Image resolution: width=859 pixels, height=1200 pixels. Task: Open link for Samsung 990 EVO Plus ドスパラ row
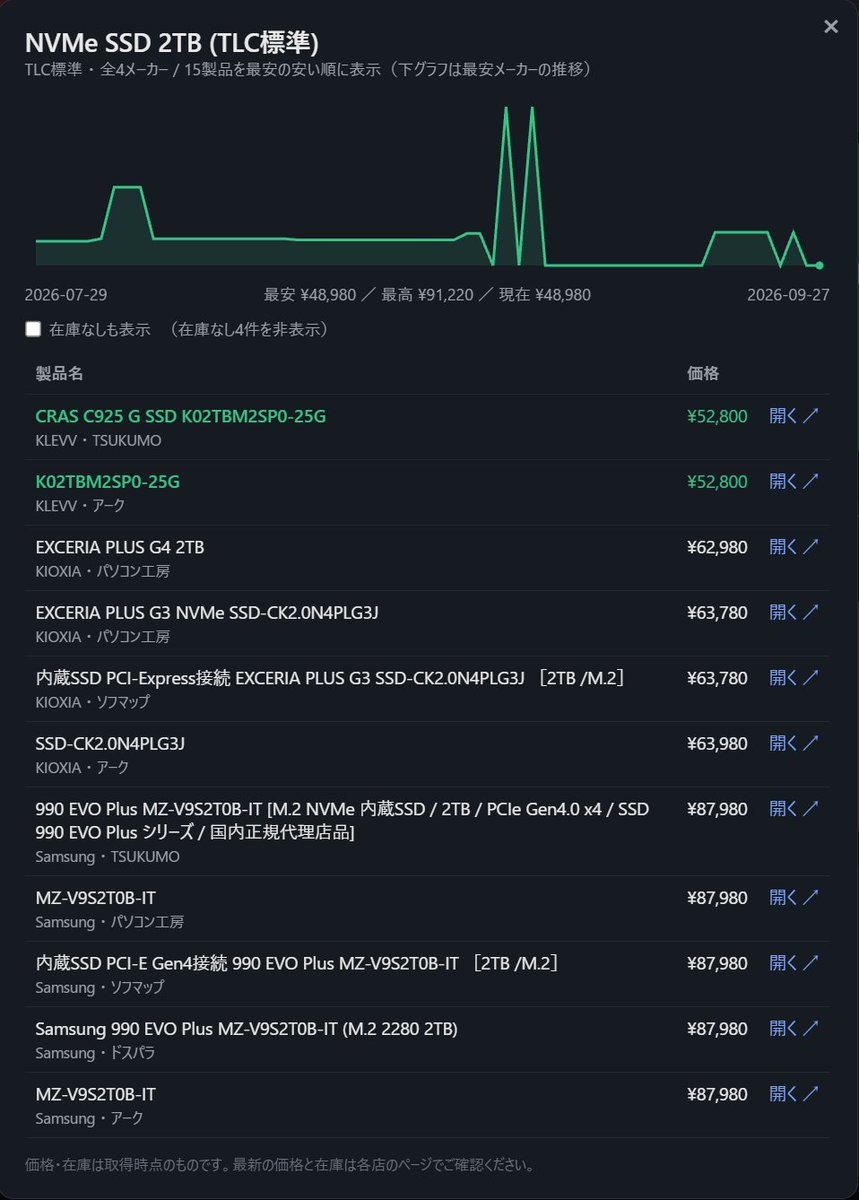point(794,1029)
